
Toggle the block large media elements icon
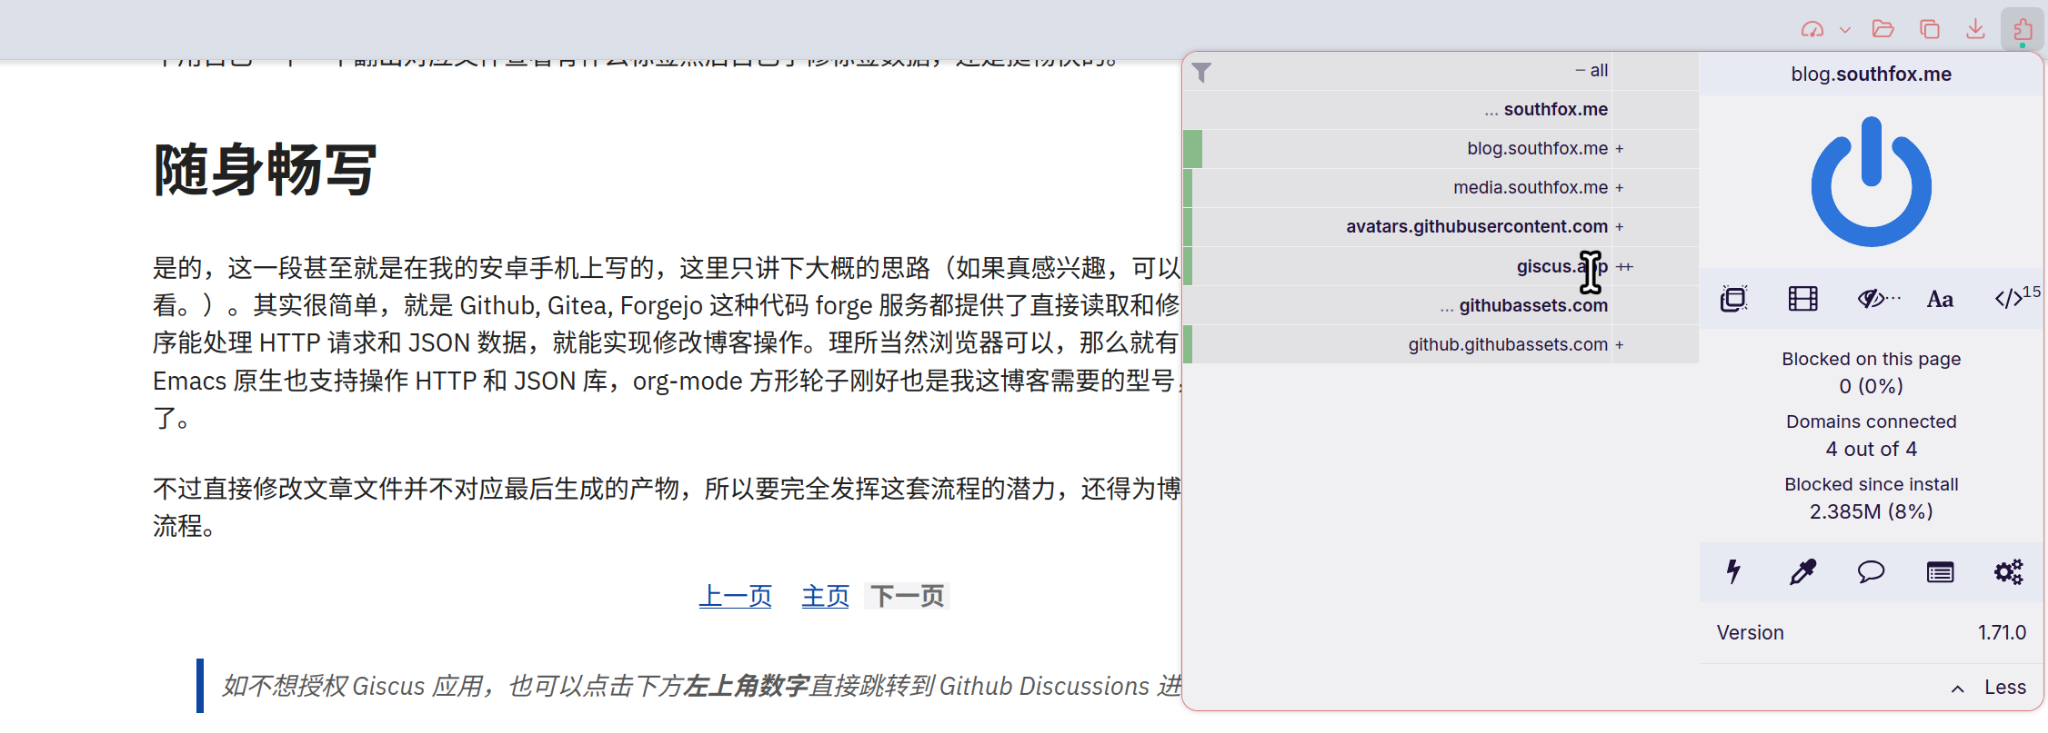tap(1803, 299)
